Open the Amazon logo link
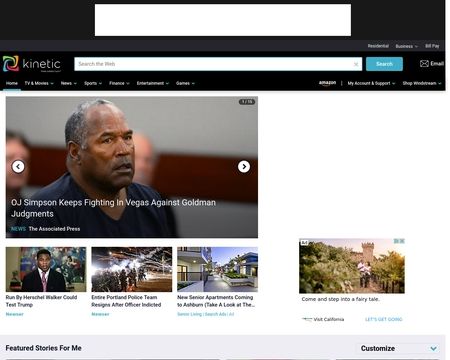 (x=327, y=83)
